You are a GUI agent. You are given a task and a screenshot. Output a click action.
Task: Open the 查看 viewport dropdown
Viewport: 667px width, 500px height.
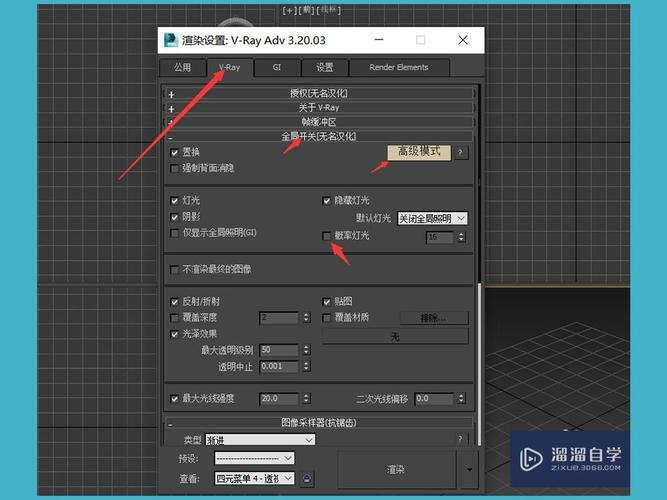click(x=254, y=479)
